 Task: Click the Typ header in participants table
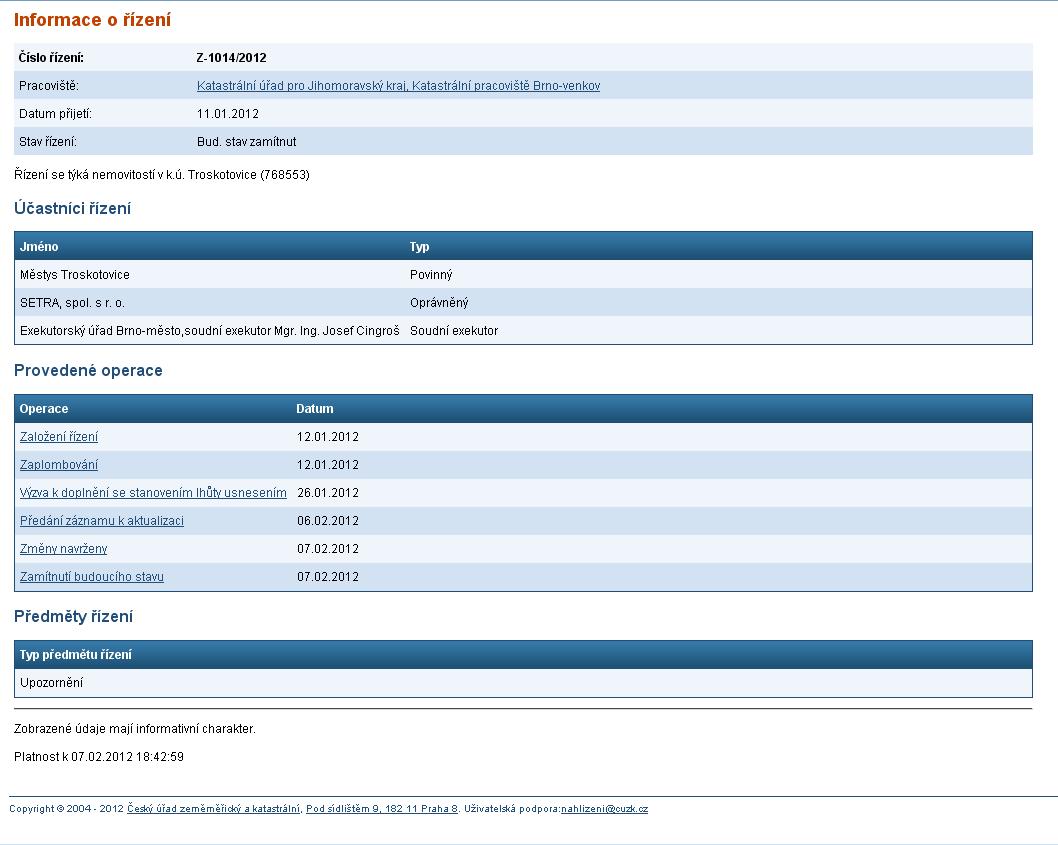419,247
